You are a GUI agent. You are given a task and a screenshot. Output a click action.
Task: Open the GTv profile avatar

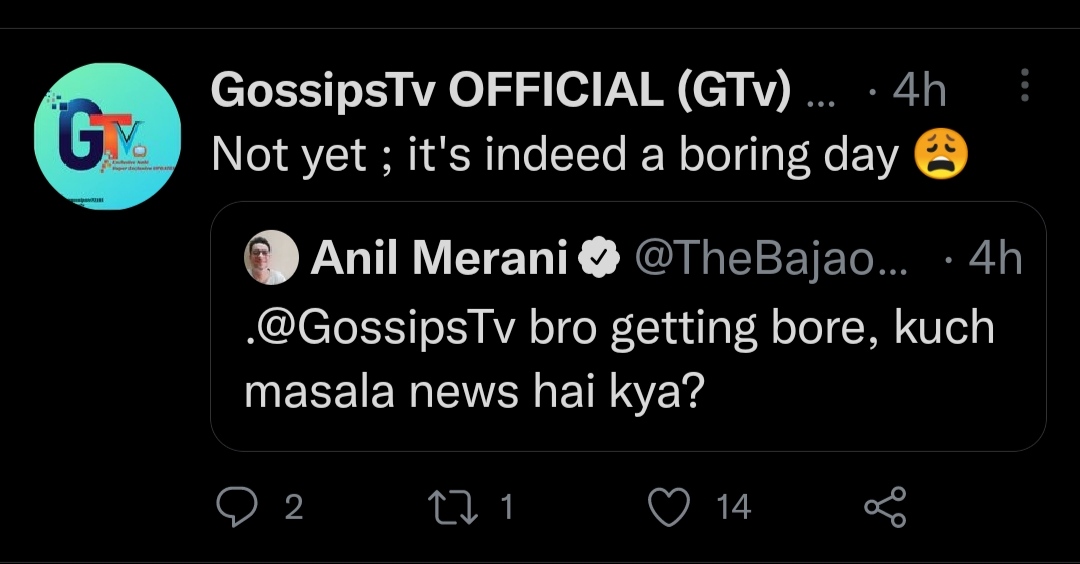pos(107,137)
